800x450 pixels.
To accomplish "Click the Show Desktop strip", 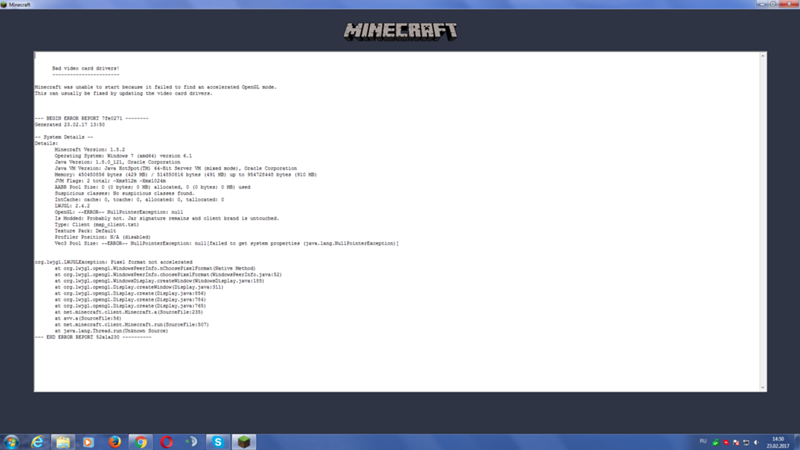I will coord(797,442).
